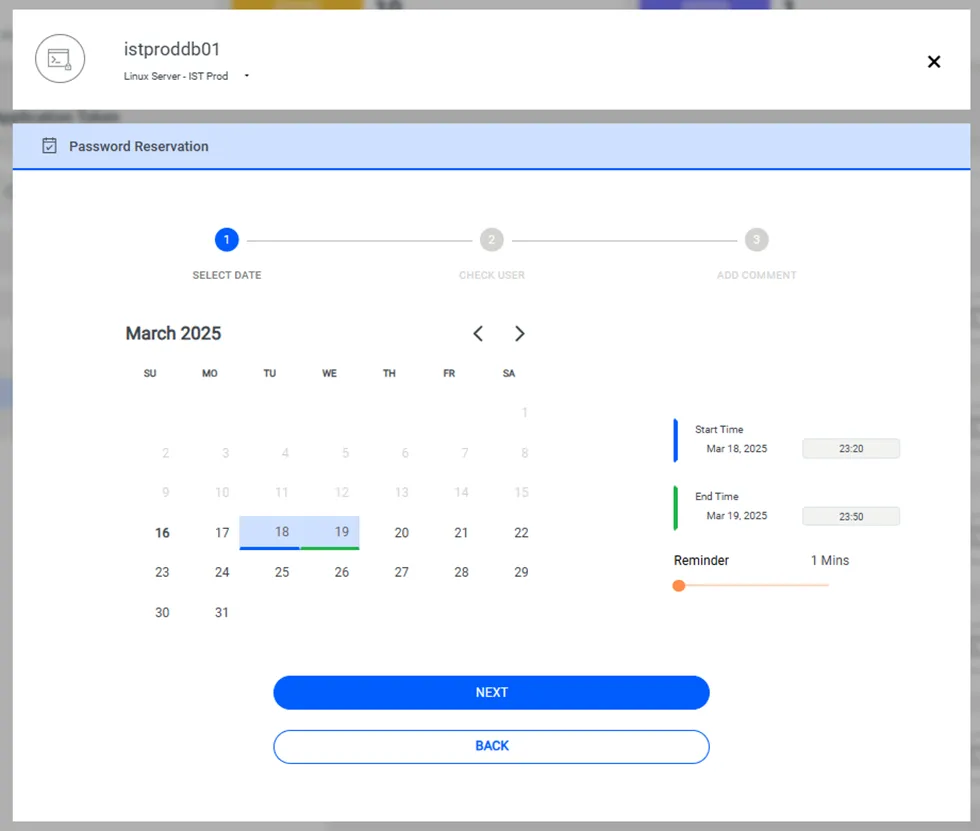Pick March 22 on the calendar

521,533
